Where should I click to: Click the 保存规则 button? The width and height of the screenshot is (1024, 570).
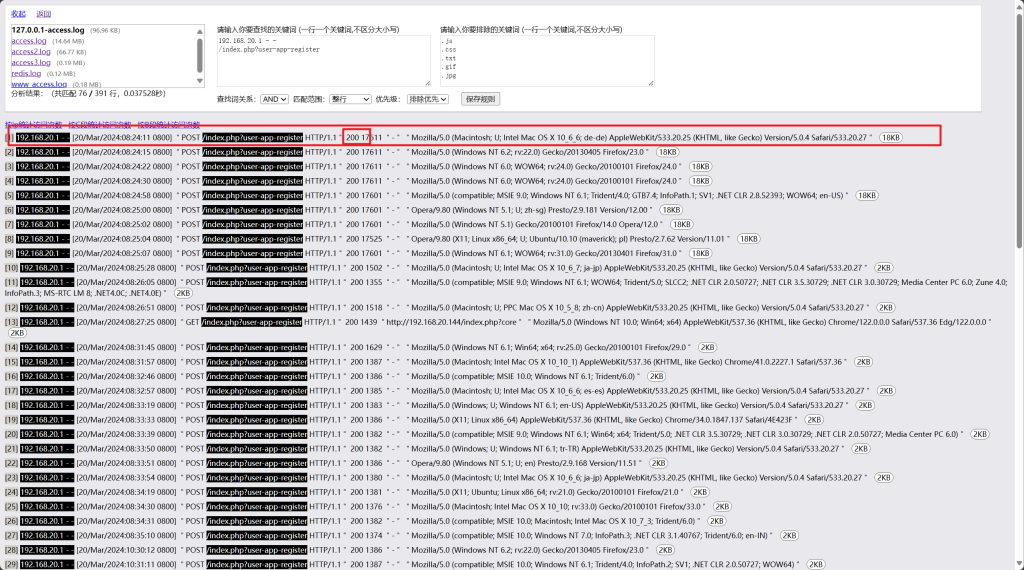tap(480, 99)
